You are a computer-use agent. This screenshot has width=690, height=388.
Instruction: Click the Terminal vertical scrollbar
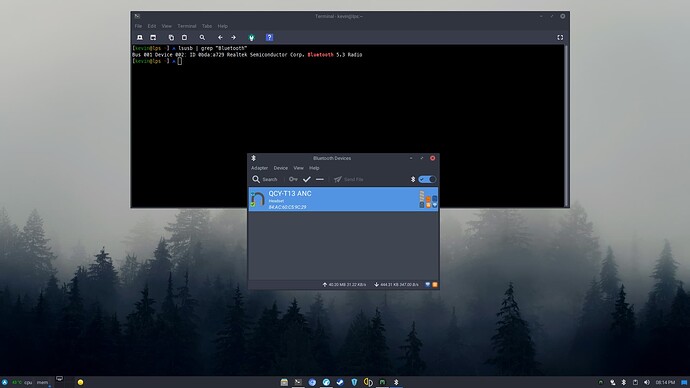tap(567, 125)
